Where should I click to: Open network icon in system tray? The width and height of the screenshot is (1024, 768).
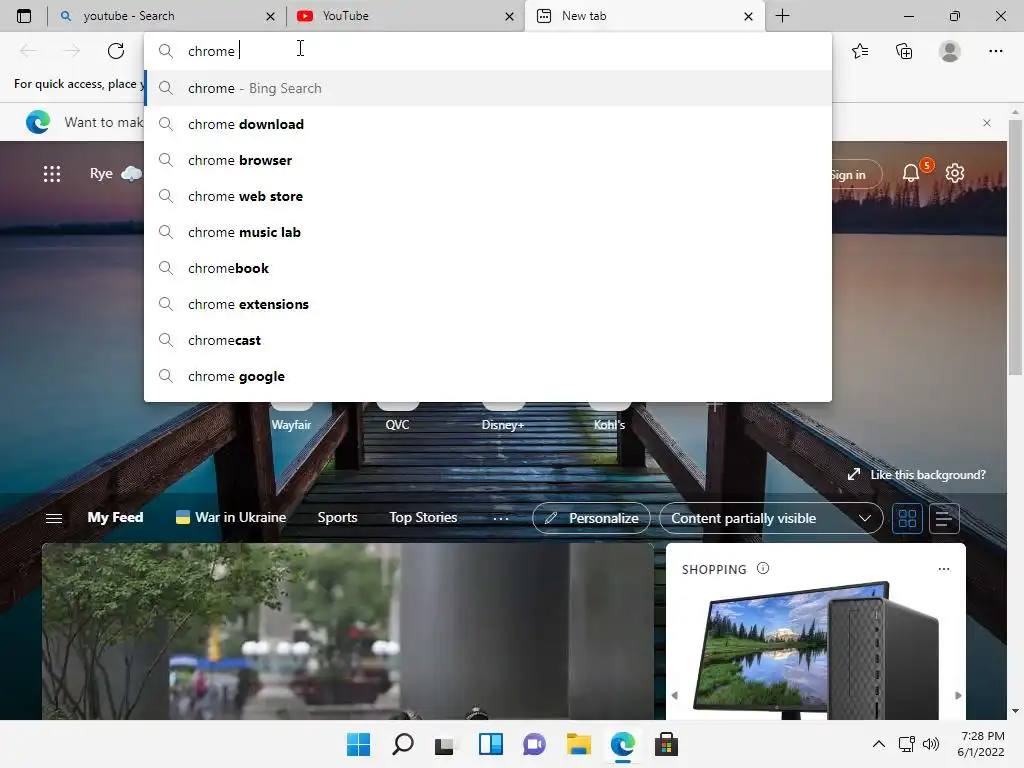[906, 744]
